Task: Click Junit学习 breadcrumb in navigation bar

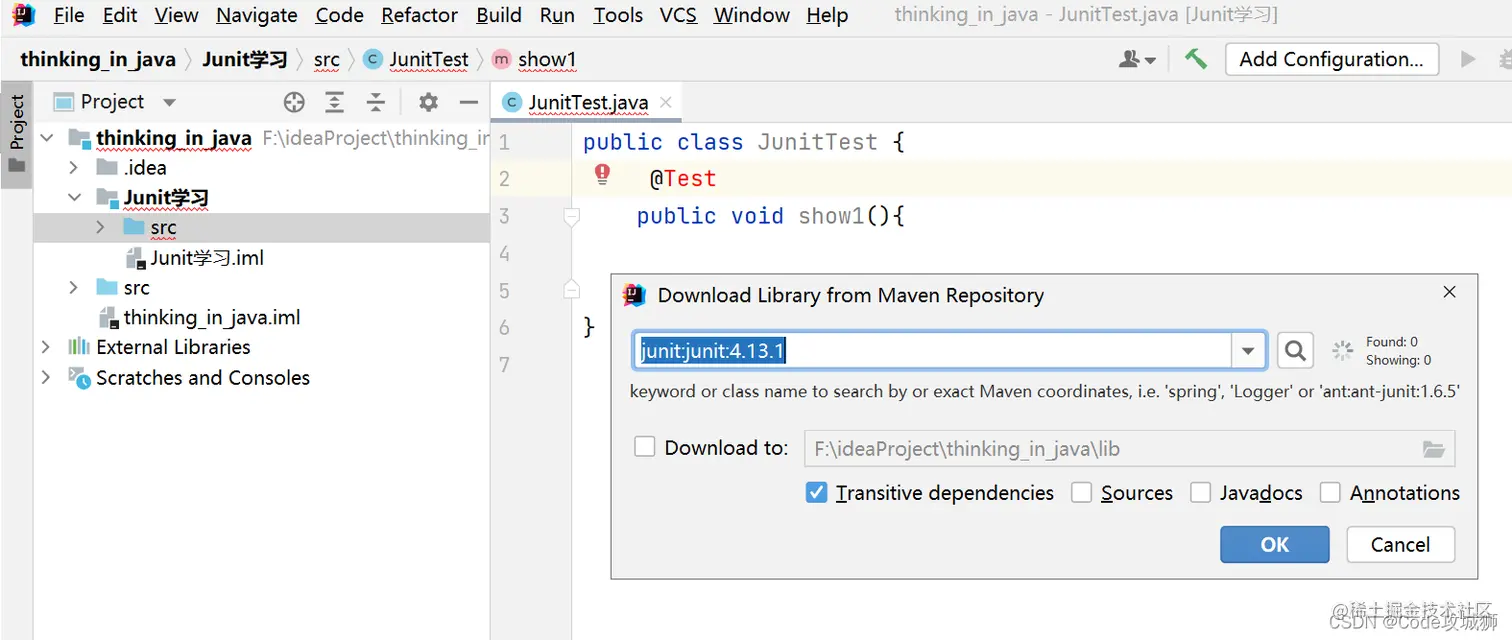Action: pyautogui.click(x=245, y=59)
